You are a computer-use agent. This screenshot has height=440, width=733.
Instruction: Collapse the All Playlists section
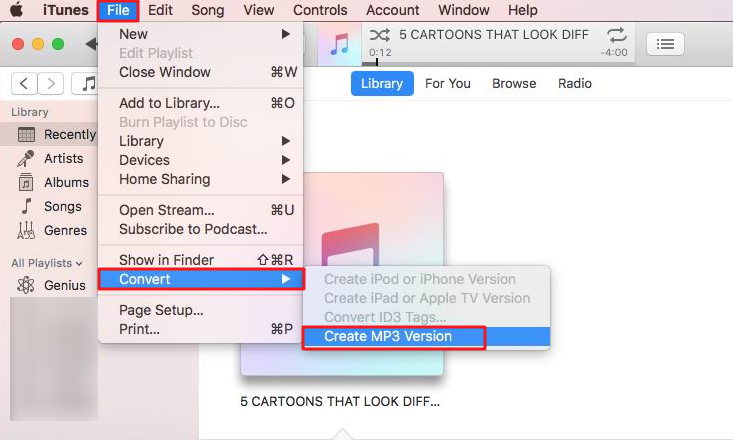pos(47,263)
